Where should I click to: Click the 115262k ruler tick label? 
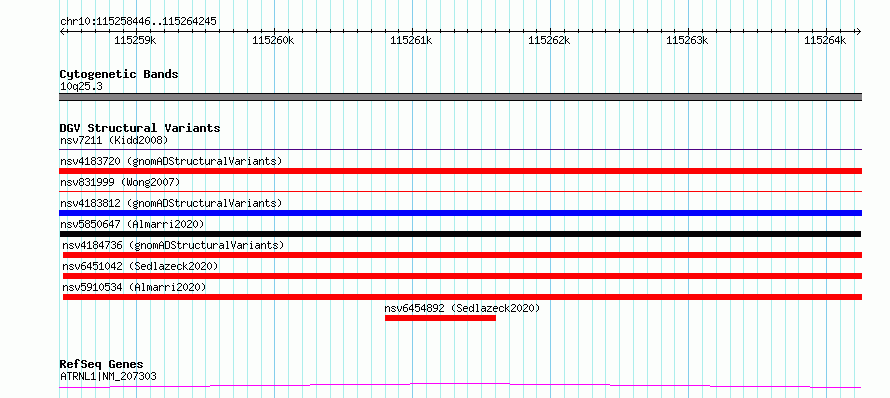(549, 40)
